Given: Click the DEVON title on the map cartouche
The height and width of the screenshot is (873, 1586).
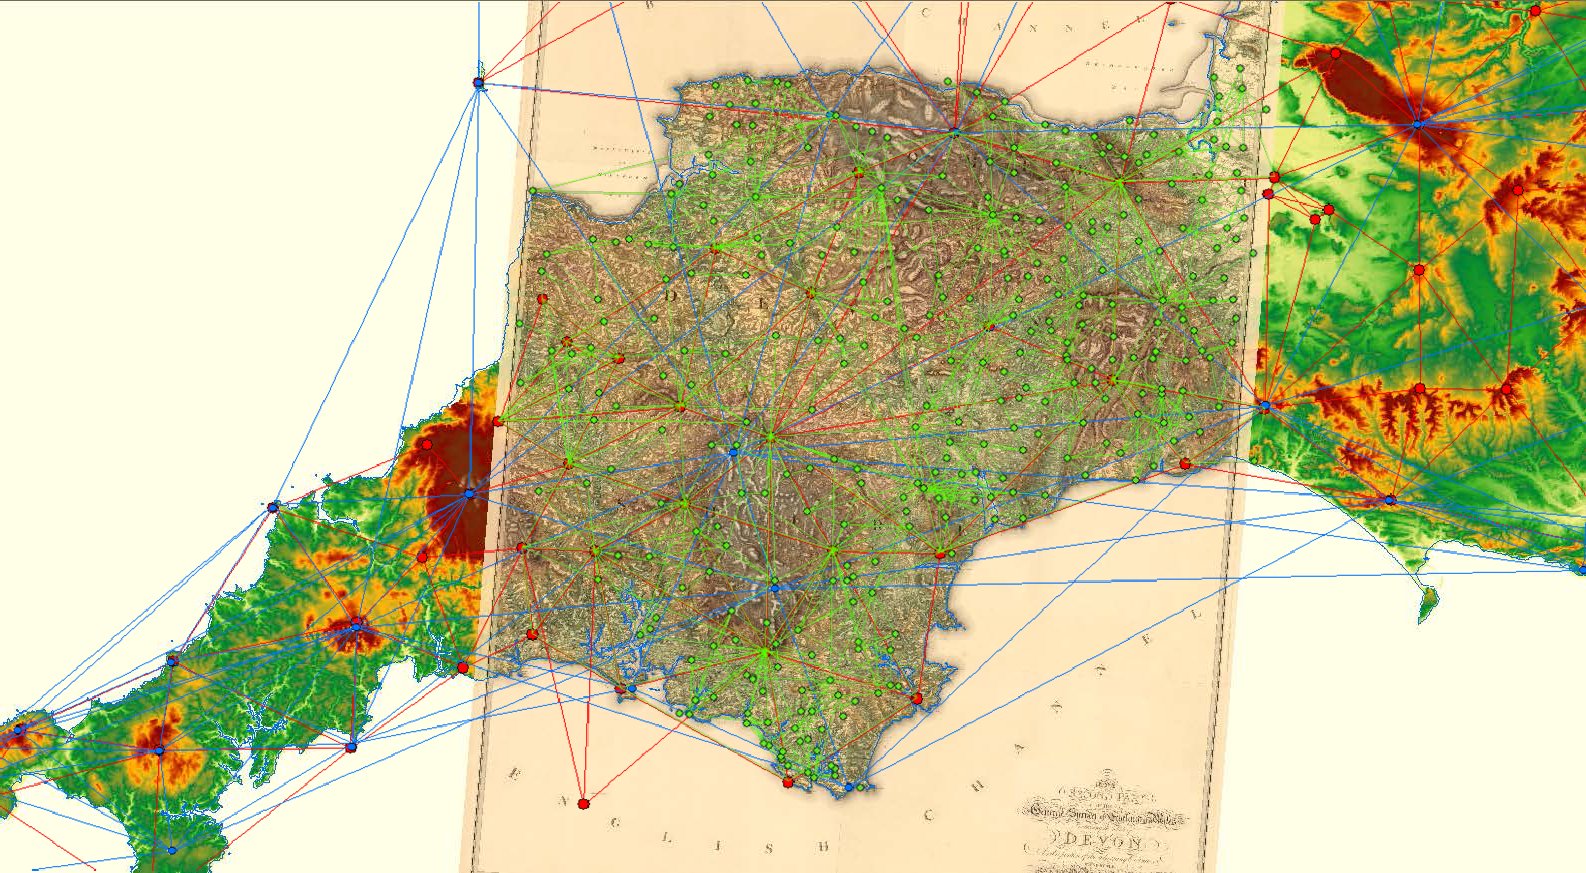Looking at the screenshot, I should (1105, 841).
